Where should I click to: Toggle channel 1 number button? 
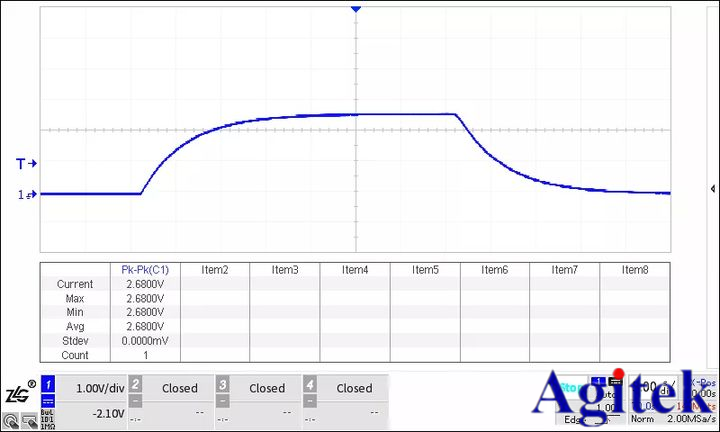46,383
